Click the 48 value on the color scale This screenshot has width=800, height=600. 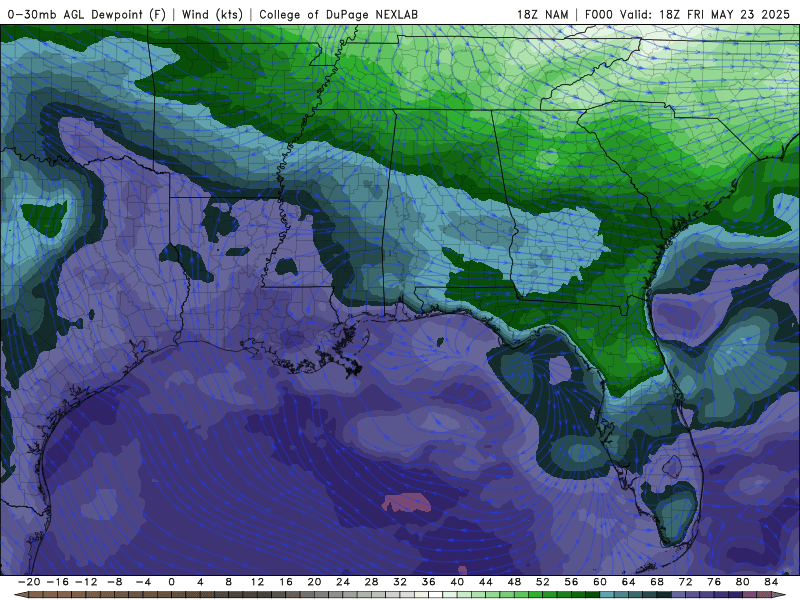(x=515, y=582)
